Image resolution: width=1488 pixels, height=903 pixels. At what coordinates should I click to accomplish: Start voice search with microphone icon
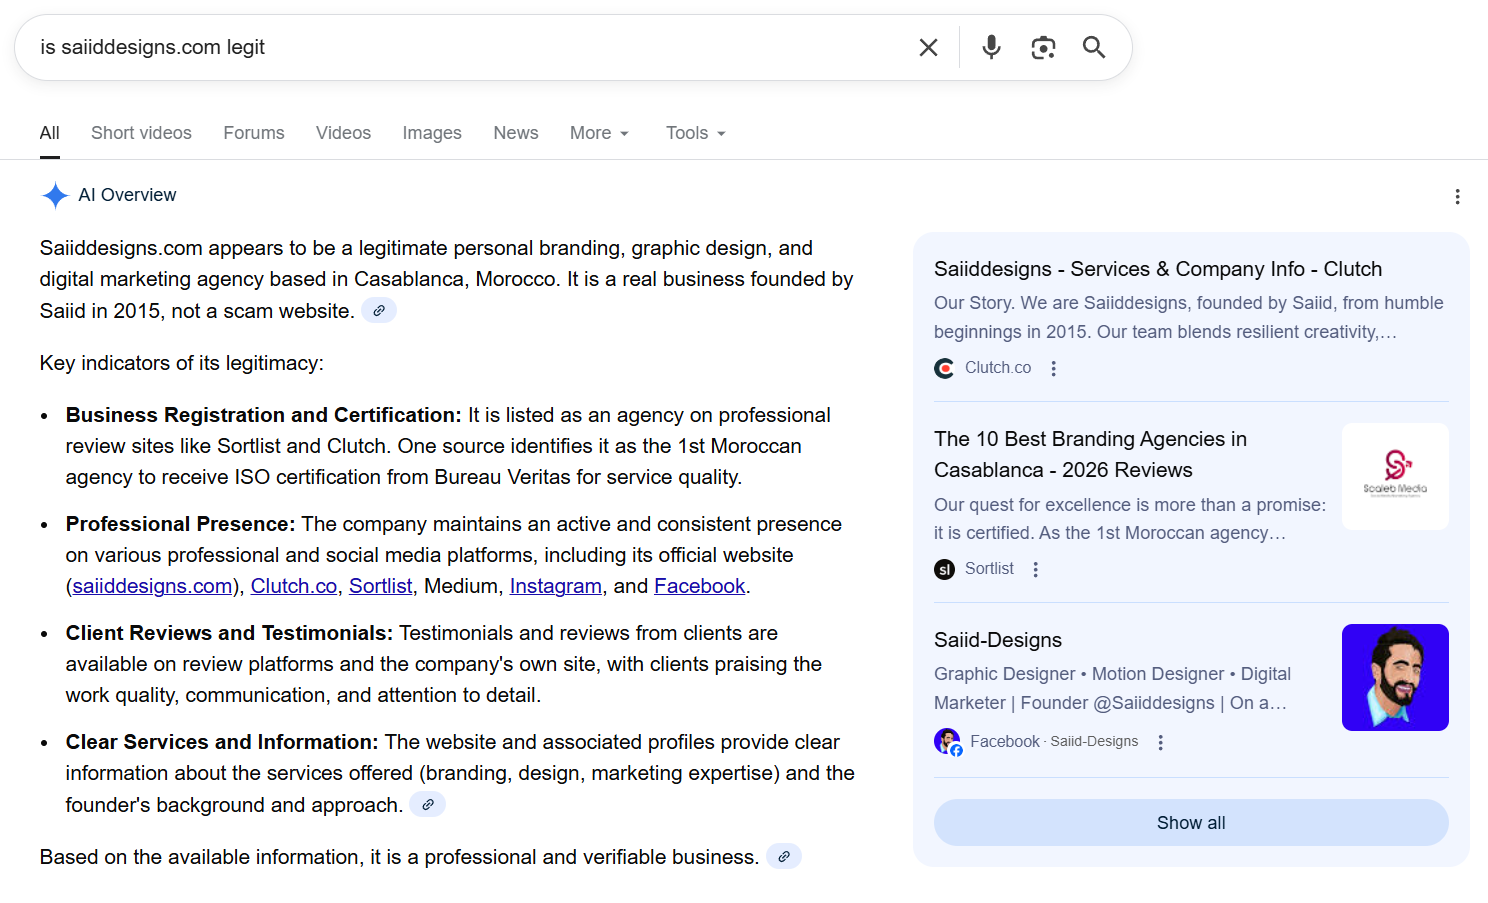[x=991, y=47]
